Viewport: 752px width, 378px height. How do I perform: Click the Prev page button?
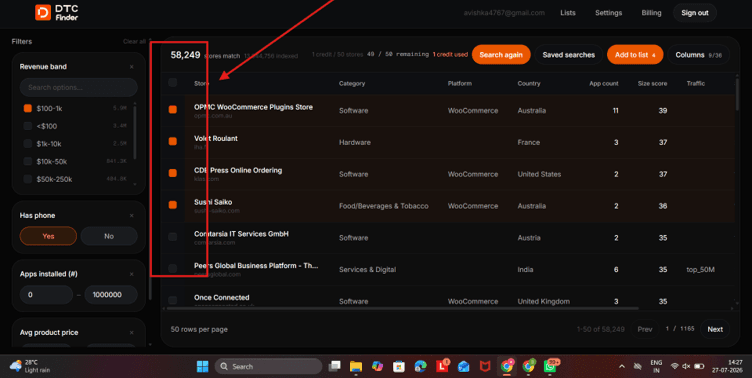pyautogui.click(x=645, y=329)
